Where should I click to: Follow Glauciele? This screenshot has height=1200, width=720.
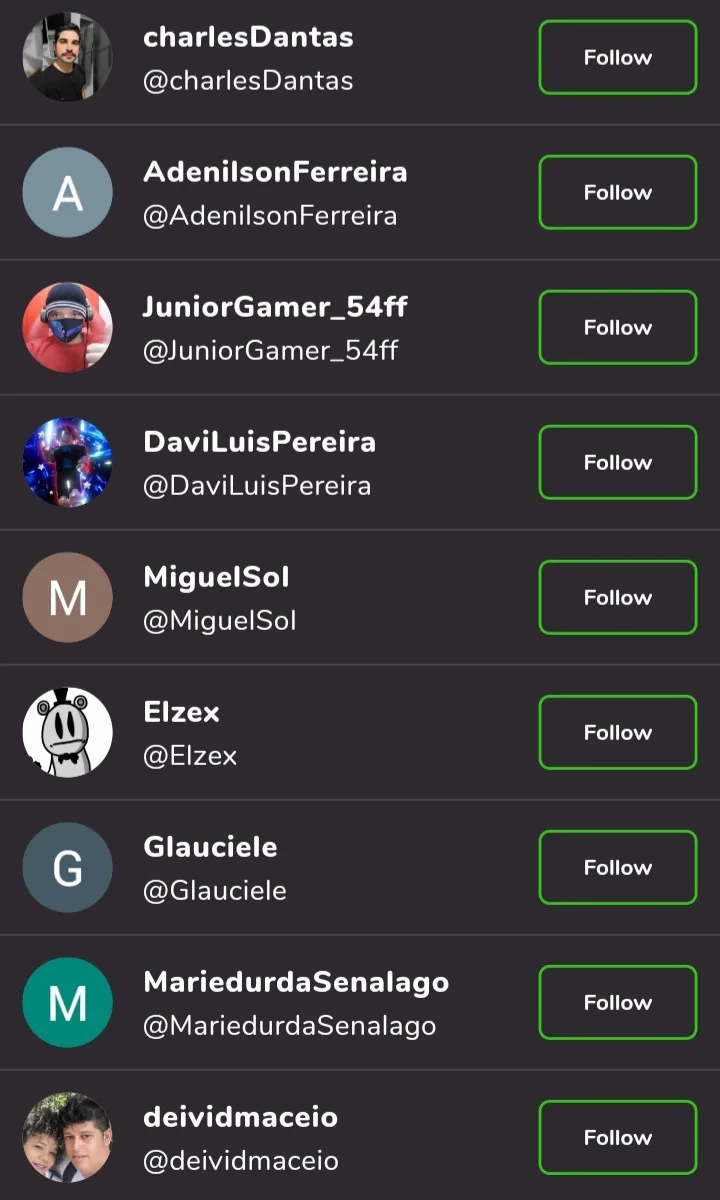(x=617, y=868)
